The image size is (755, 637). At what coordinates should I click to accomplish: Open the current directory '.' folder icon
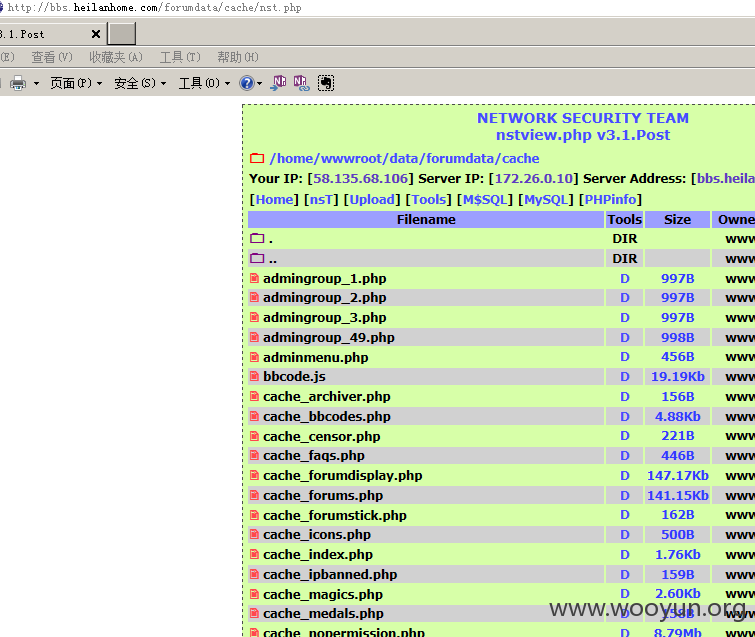tap(257, 238)
